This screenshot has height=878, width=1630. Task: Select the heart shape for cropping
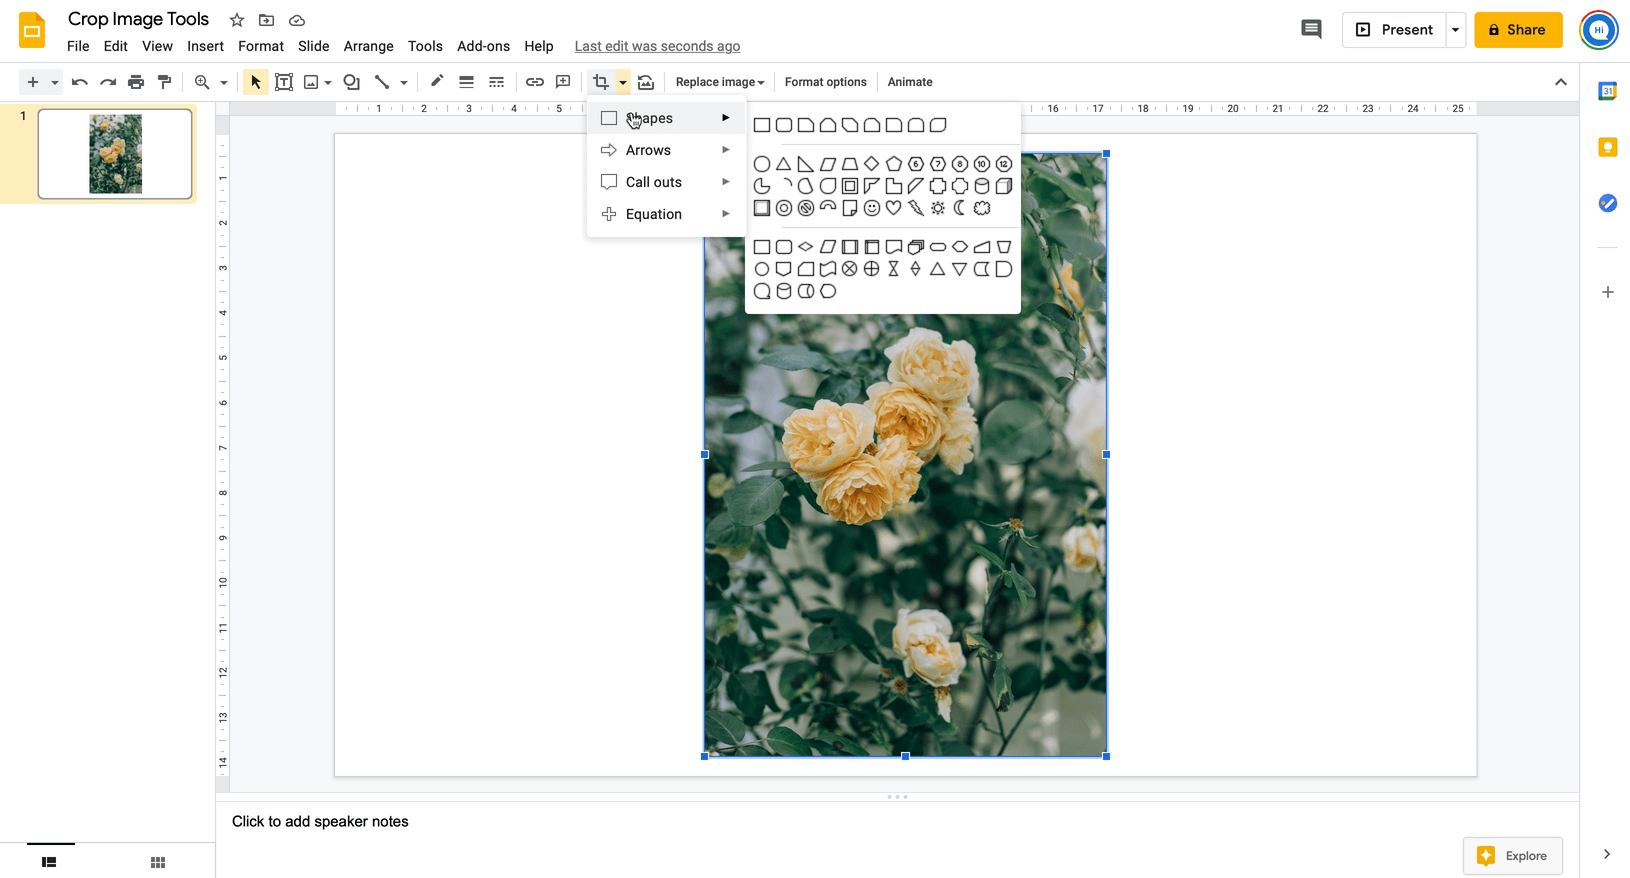[x=894, y=208]
